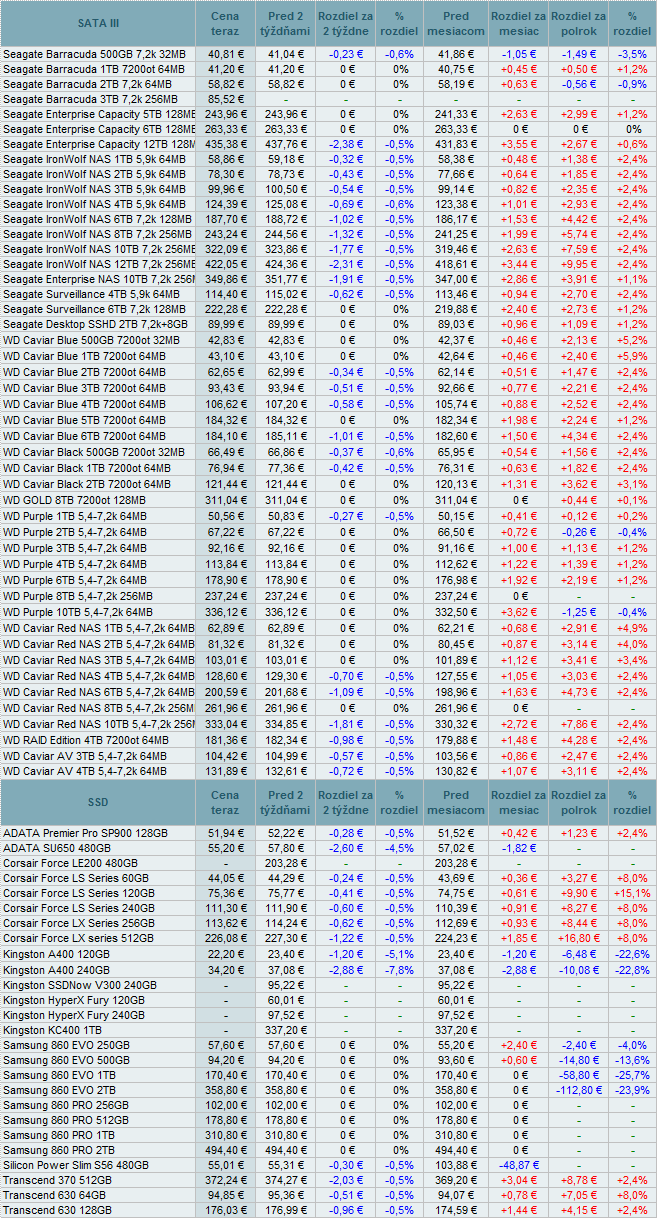Click WD Caviar AV 3TB product name
The image size is (657, 1218).
(85, 756)
